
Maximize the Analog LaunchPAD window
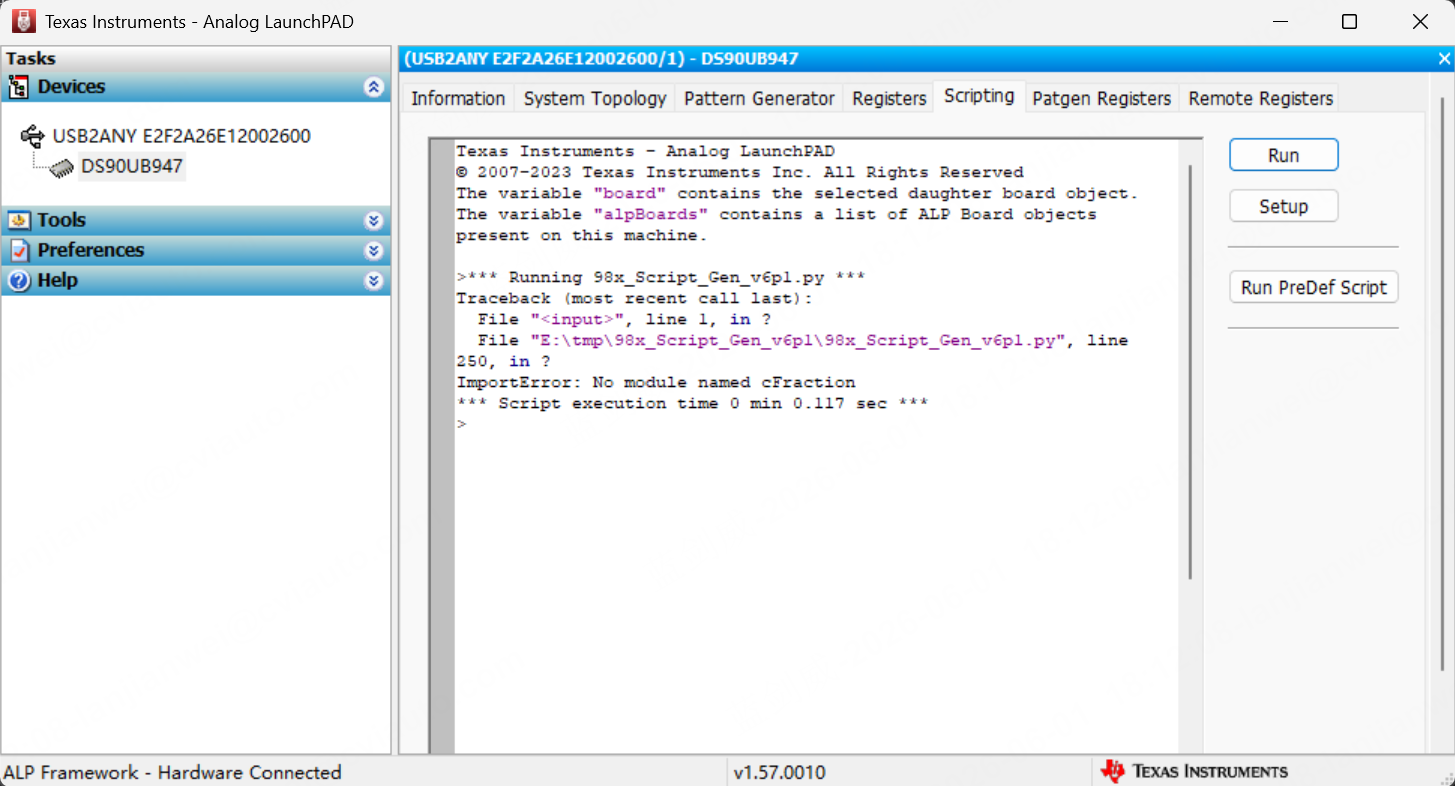[1350, 22]
